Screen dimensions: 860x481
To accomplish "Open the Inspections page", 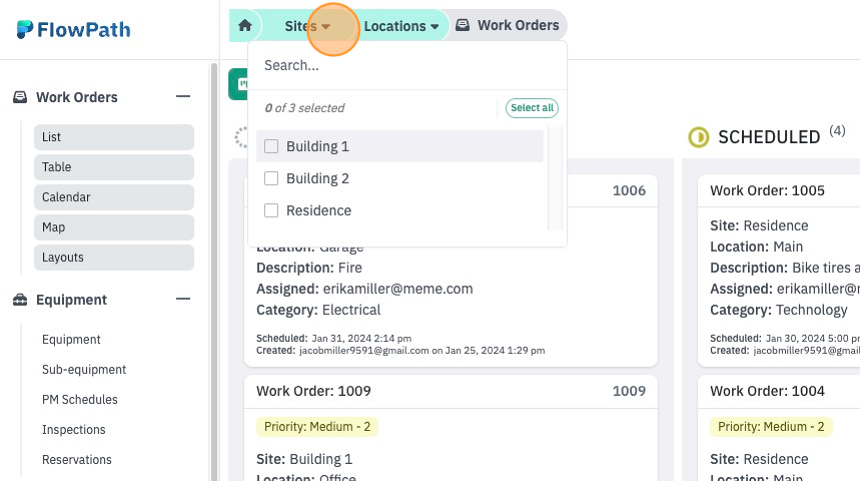I will click(x=73, y=429).
